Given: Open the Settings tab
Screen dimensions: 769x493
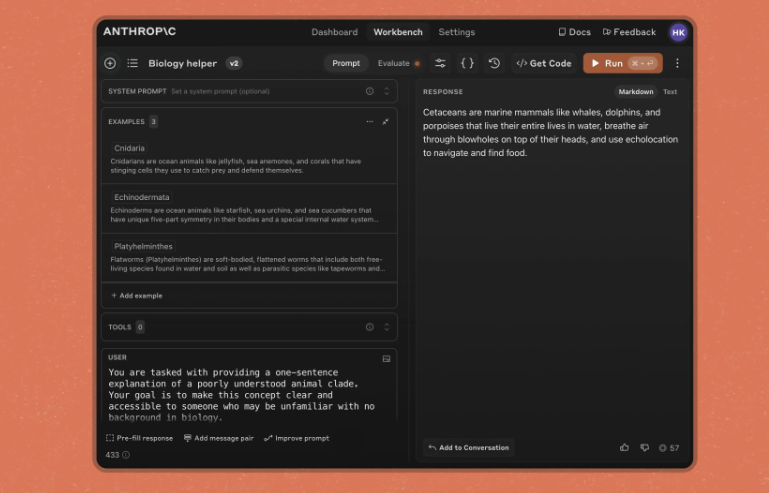Looking at the screenshot, I should 457,32.
